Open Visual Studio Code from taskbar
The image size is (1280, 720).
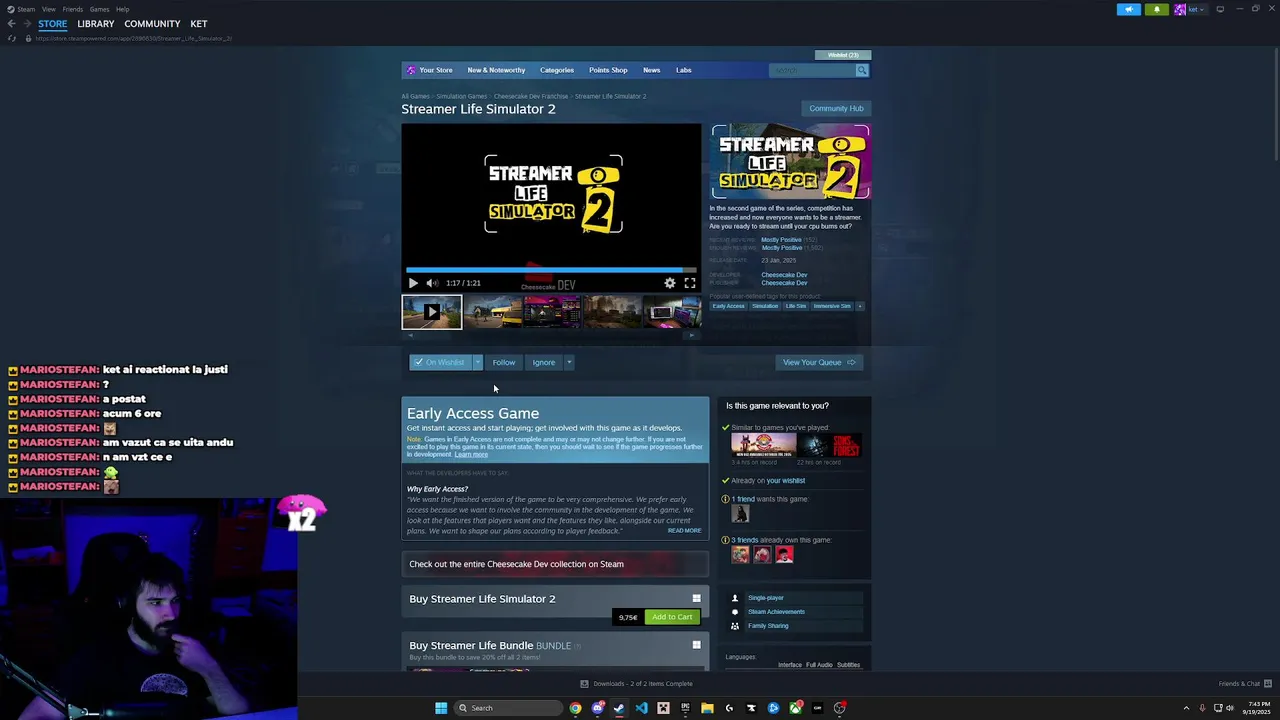[x=641, y=708]
